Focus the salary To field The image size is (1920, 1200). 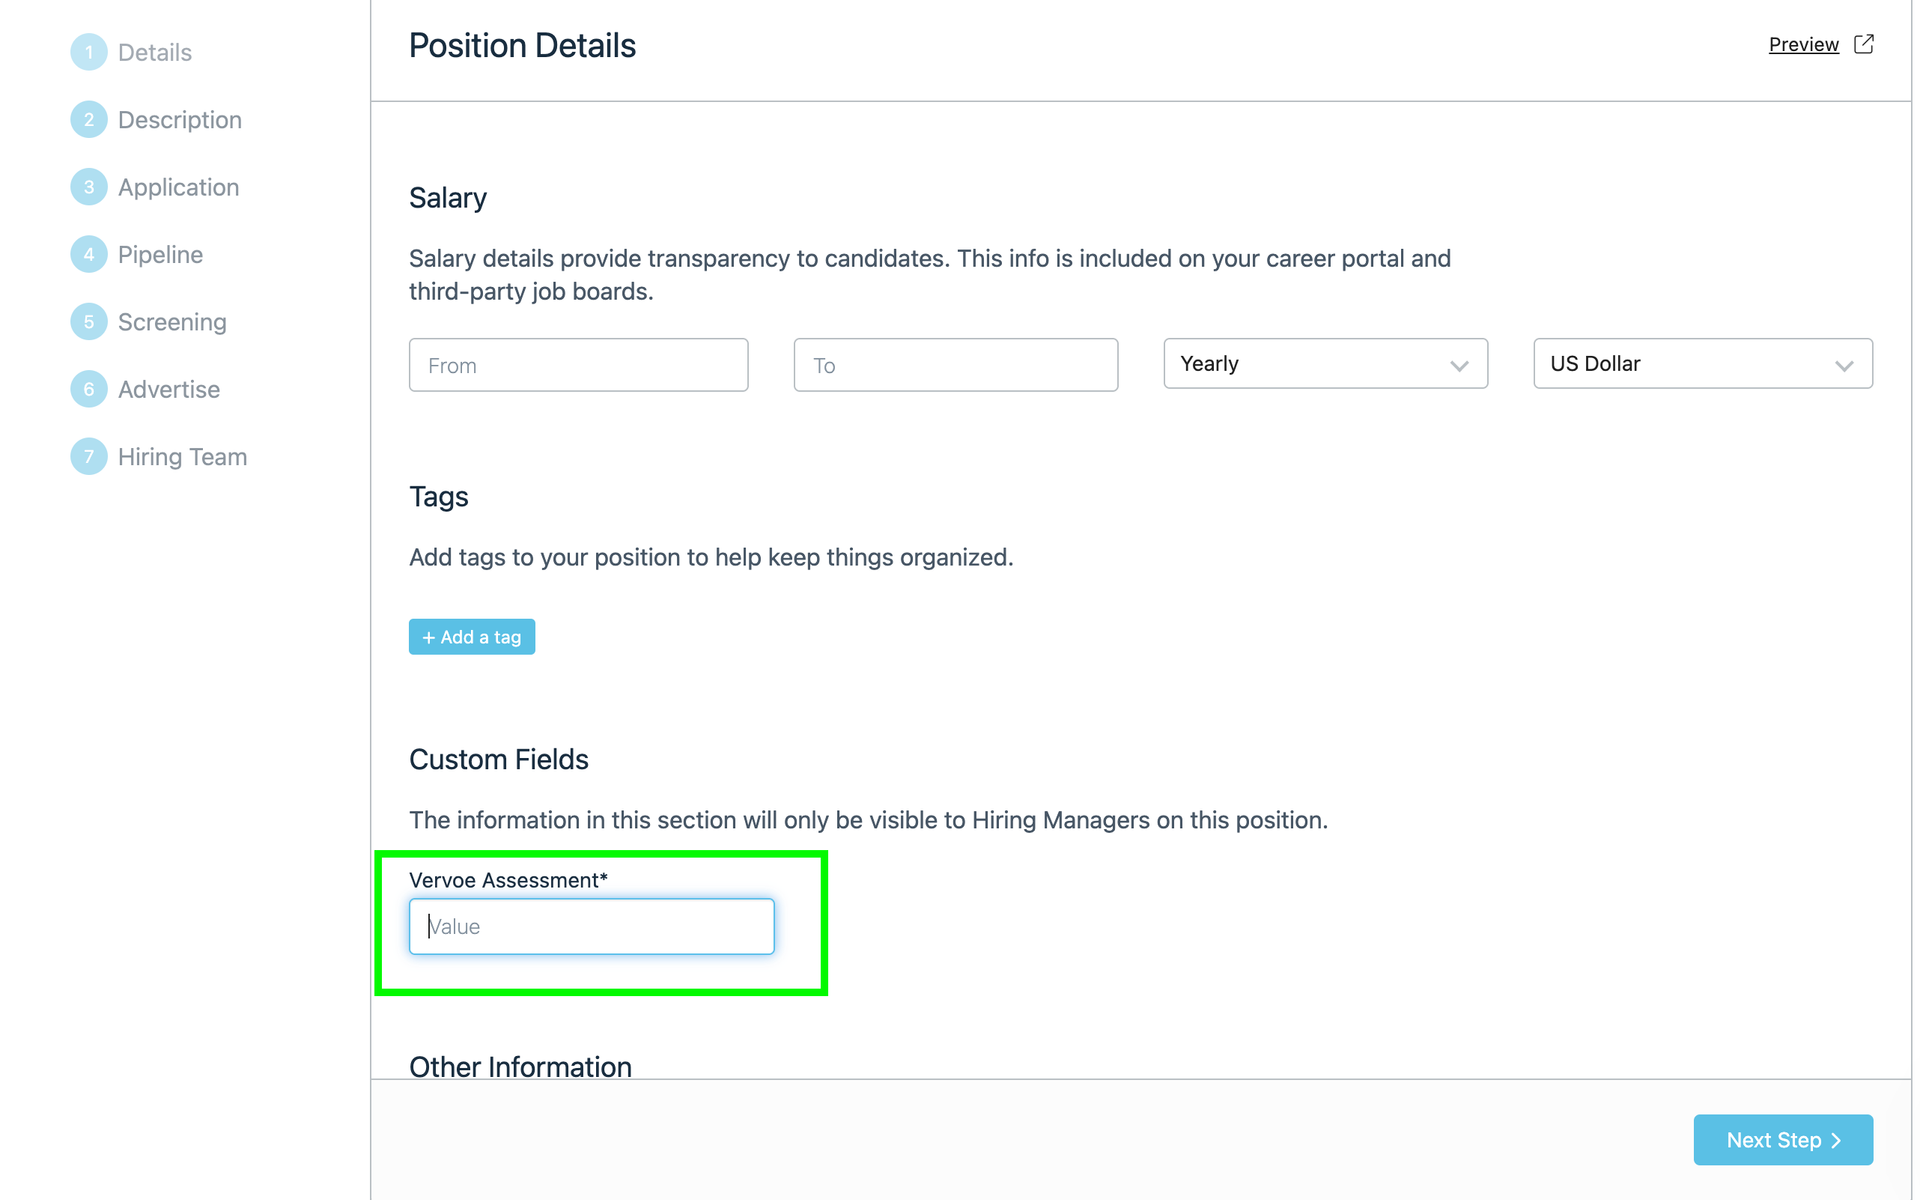[955, 365]
